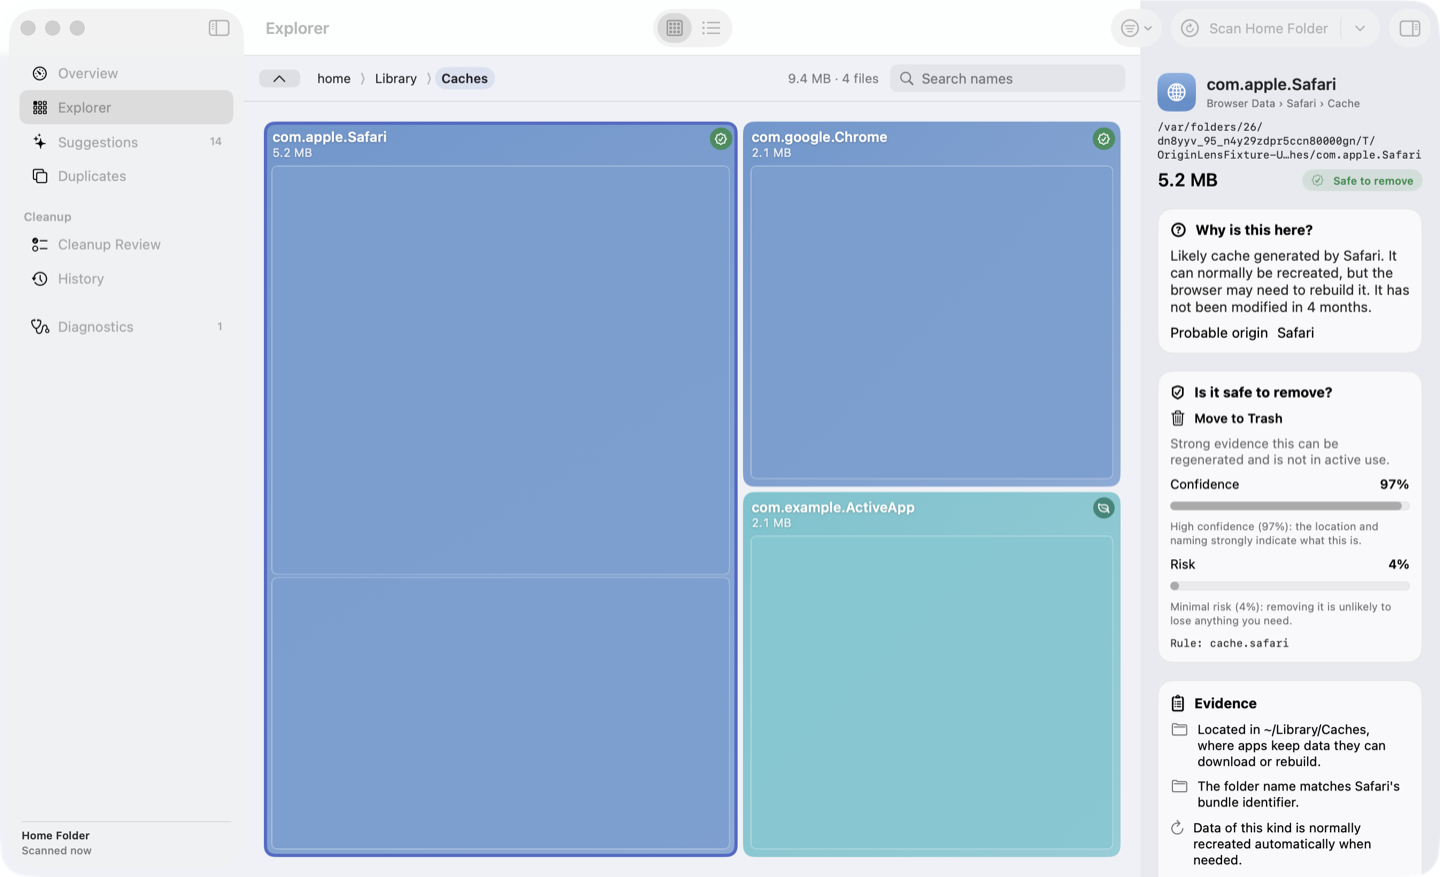Viewport: 1440px width, 877px height.
Task: Click the Browser Data › Safari › Cache path
Action: [1283, 104]
